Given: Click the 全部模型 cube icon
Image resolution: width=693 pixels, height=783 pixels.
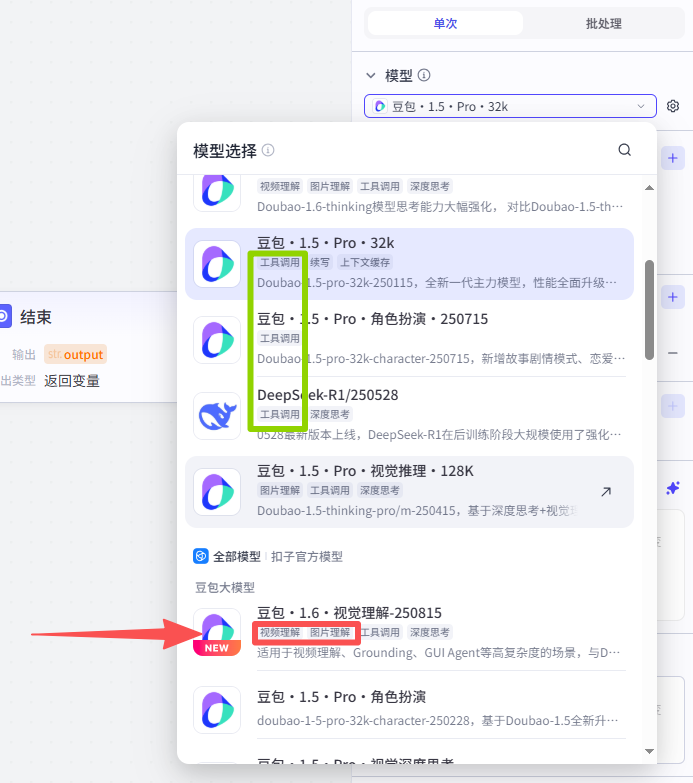Looking at the screenshot, I should click(x=200, y=556).
